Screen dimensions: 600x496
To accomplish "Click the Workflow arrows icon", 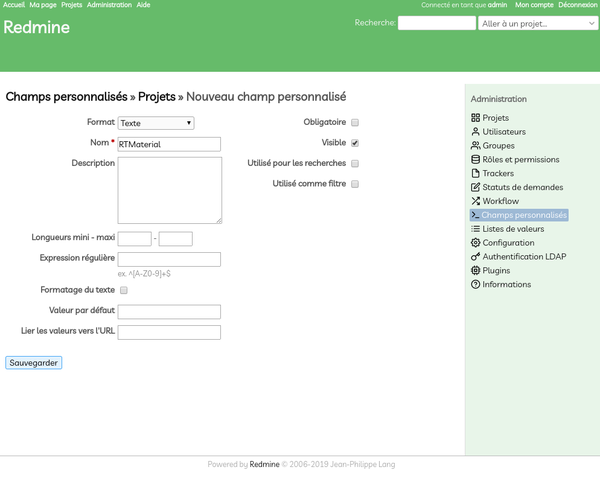I will [x=475, y=201].
